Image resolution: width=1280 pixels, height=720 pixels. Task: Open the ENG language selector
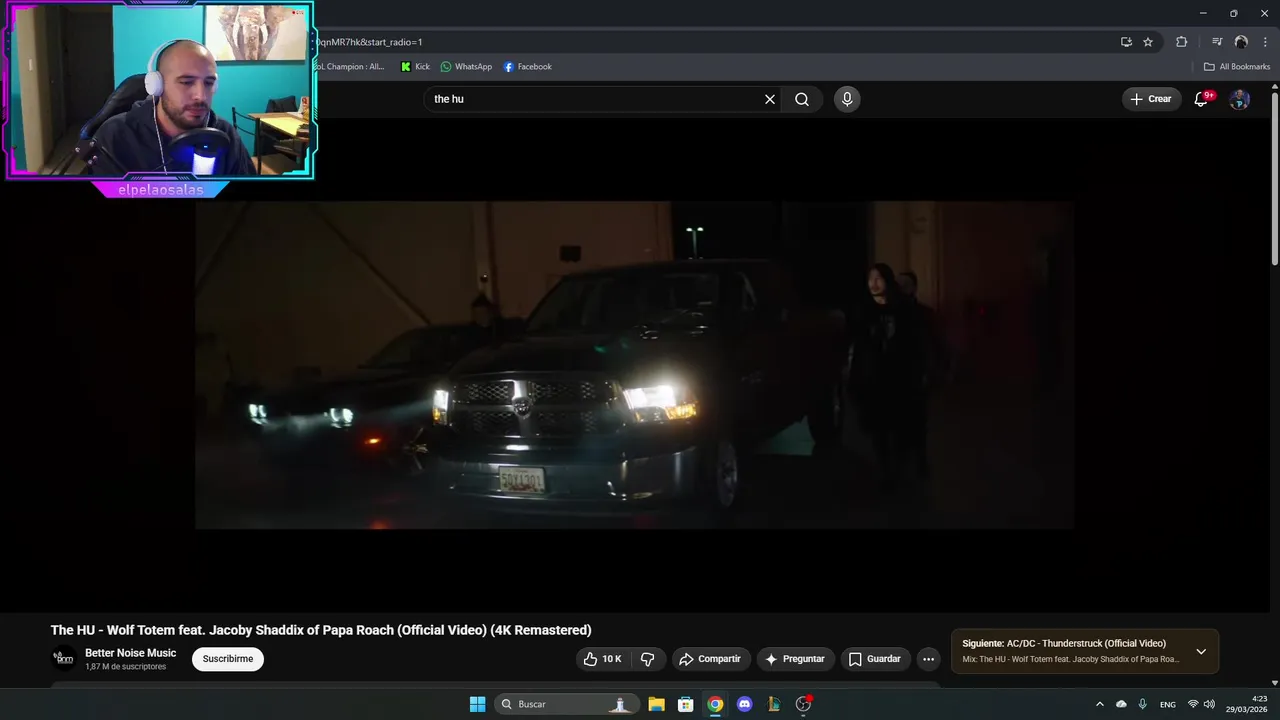point(1168,705)
